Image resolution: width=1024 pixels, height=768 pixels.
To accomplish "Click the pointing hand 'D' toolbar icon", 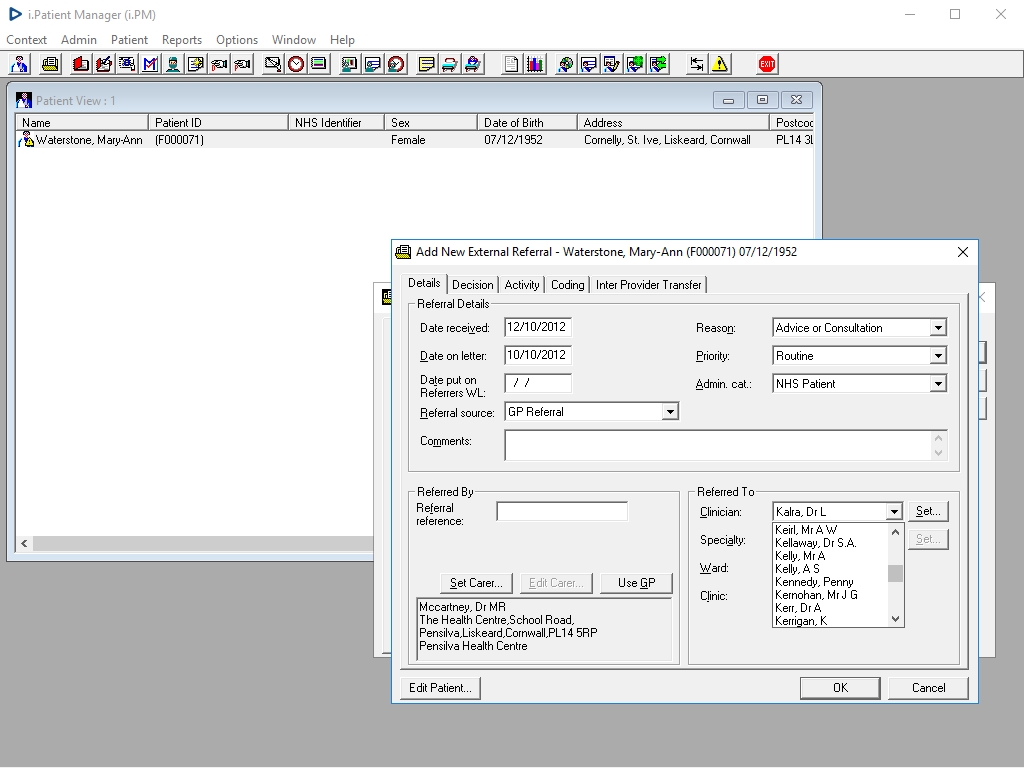I will click(x=219, y=64).
